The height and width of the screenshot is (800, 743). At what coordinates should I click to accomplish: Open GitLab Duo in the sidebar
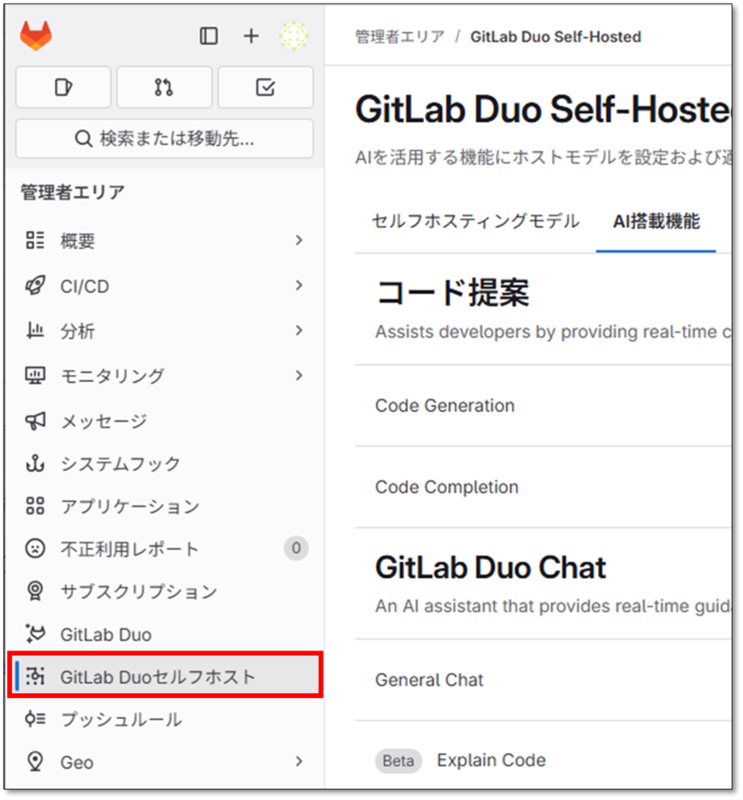[x=164, y=634]
